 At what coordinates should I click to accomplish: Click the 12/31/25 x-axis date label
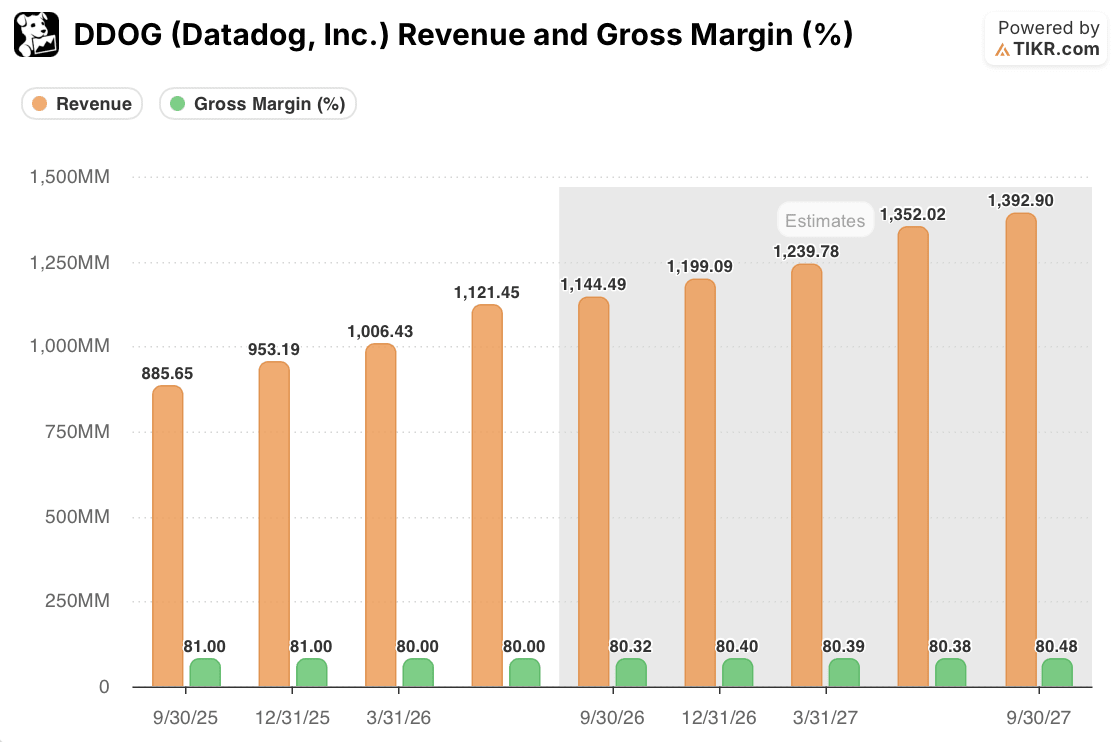293,718
